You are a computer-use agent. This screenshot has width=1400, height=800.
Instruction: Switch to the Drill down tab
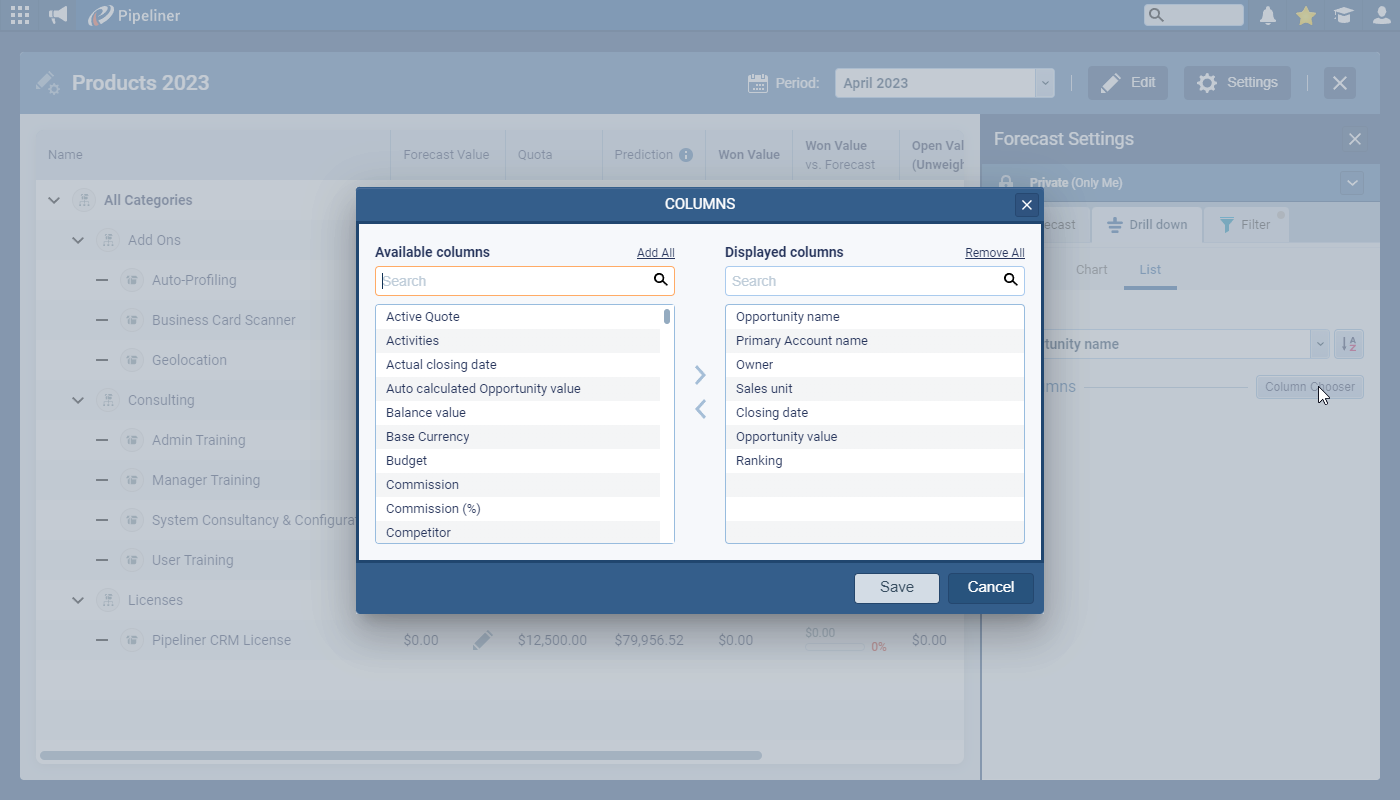click(x=1147, y=225)
